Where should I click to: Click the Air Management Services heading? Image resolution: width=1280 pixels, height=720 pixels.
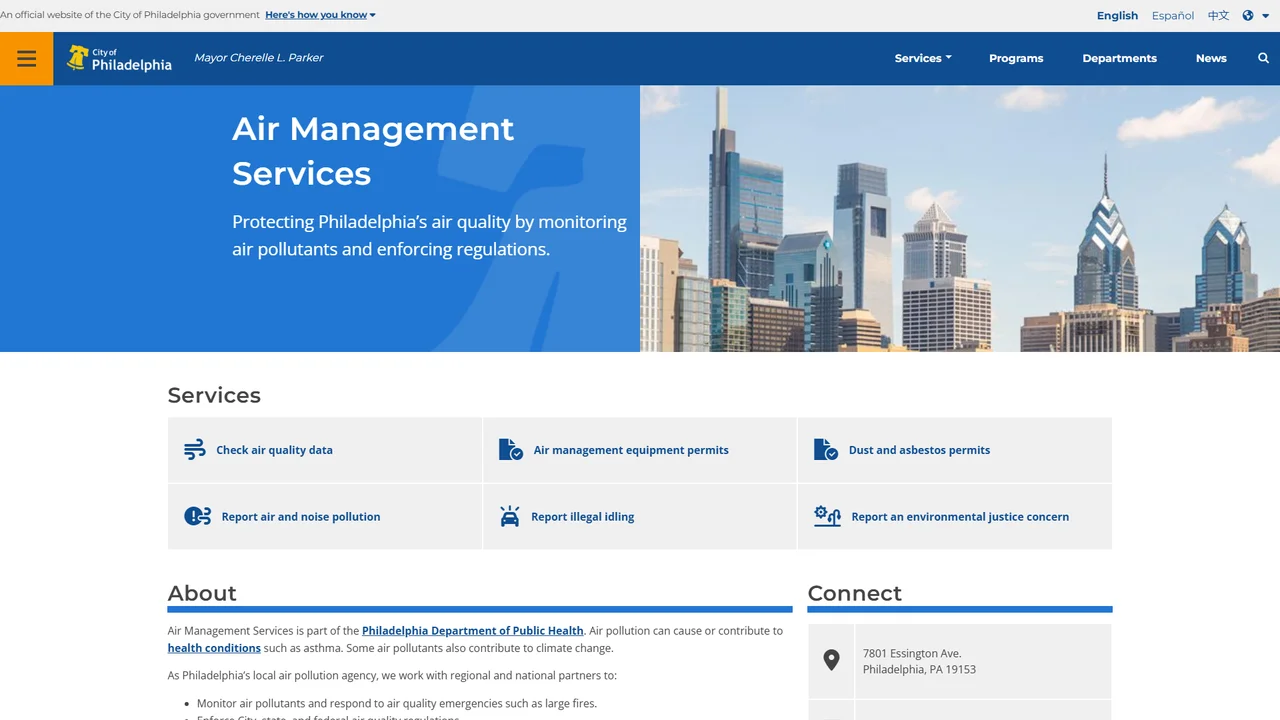(373, 151)
